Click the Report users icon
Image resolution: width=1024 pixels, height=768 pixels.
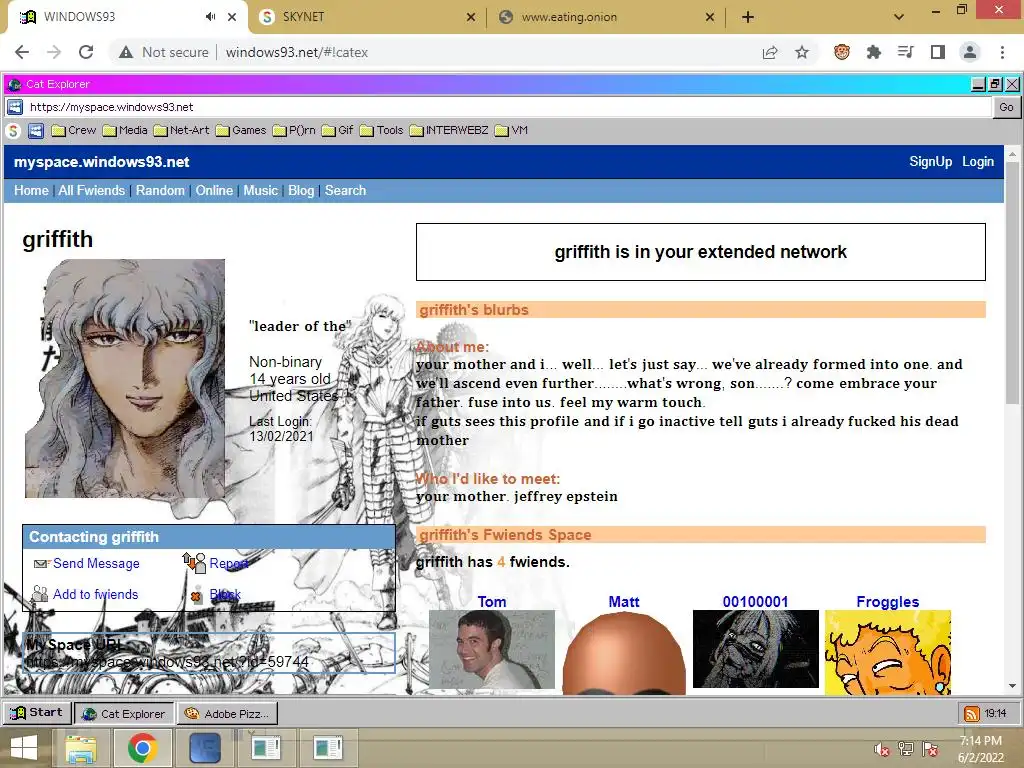click(x=194, y=562)
